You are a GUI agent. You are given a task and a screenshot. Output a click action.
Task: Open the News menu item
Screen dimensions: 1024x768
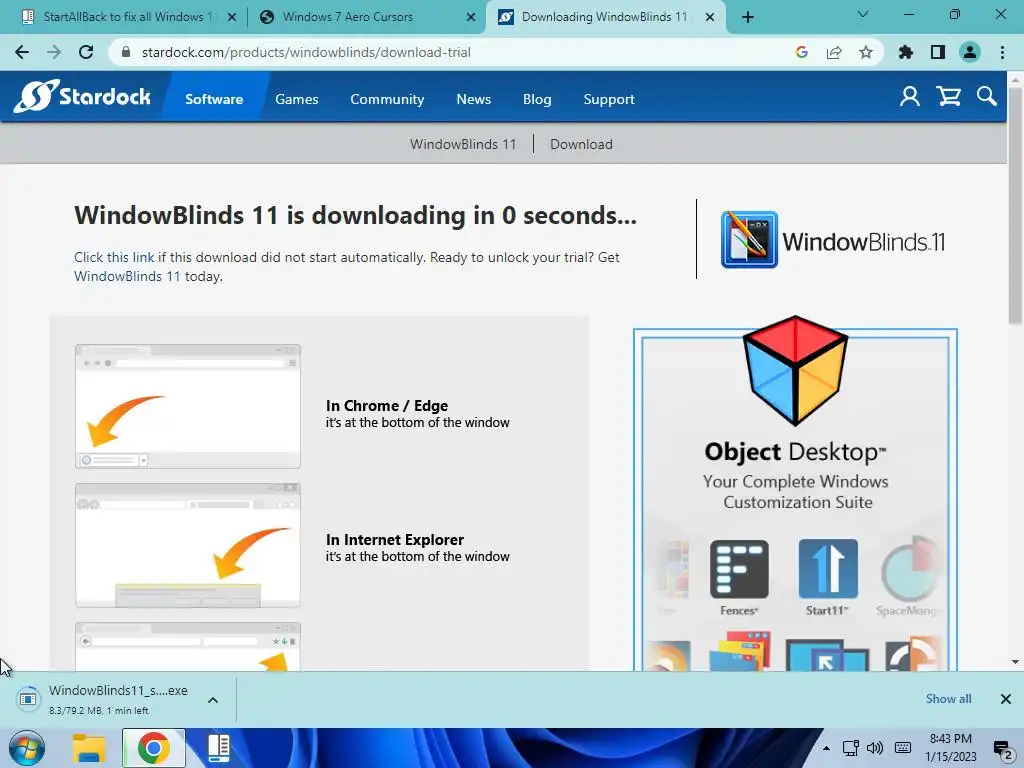[473, 99]
